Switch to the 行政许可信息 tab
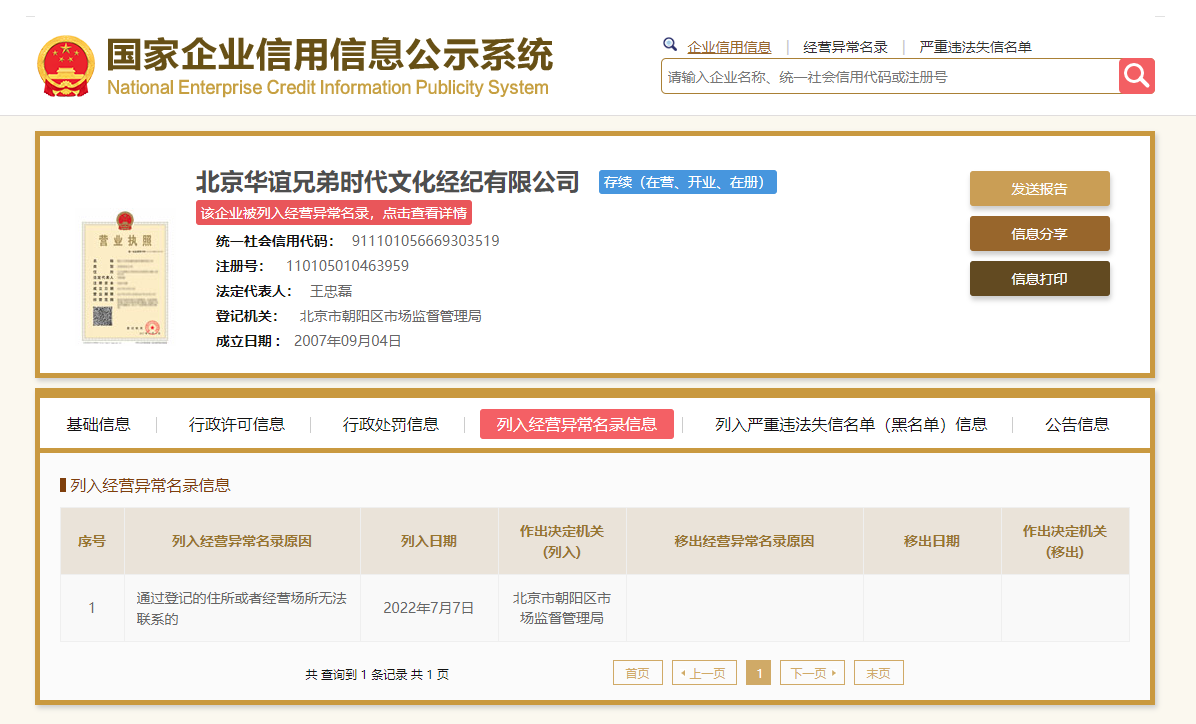 point(236,424)
